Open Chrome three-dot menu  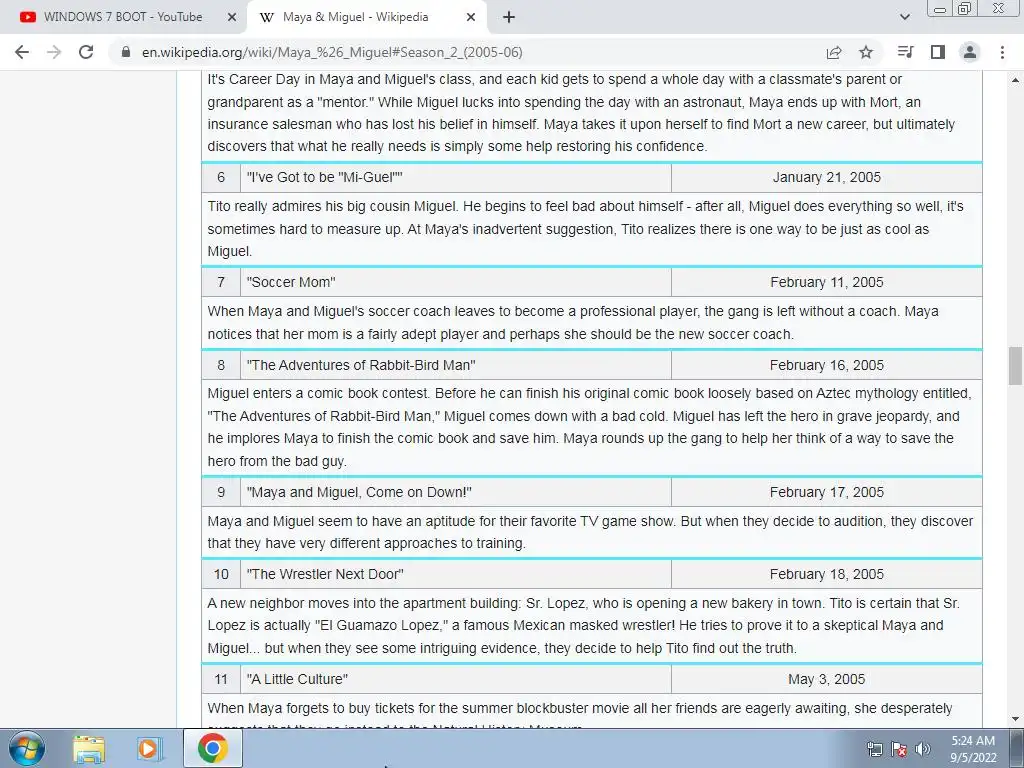click(x=1002, y=52)
